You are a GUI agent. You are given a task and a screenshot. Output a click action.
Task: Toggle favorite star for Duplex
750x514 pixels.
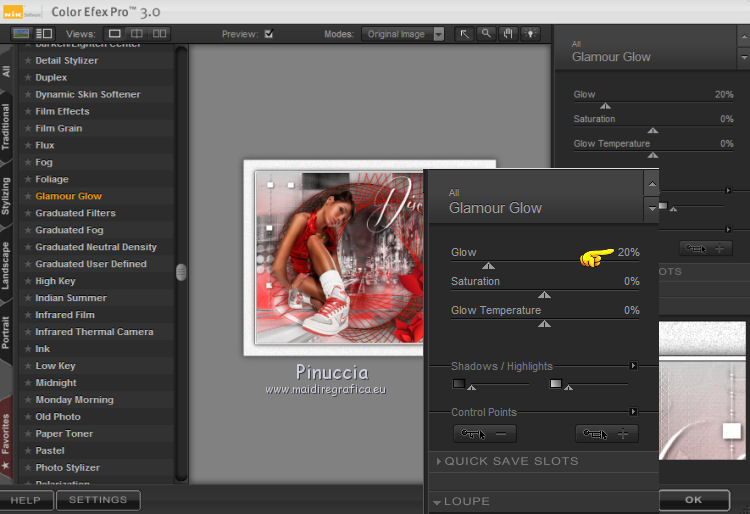(28, 77)
